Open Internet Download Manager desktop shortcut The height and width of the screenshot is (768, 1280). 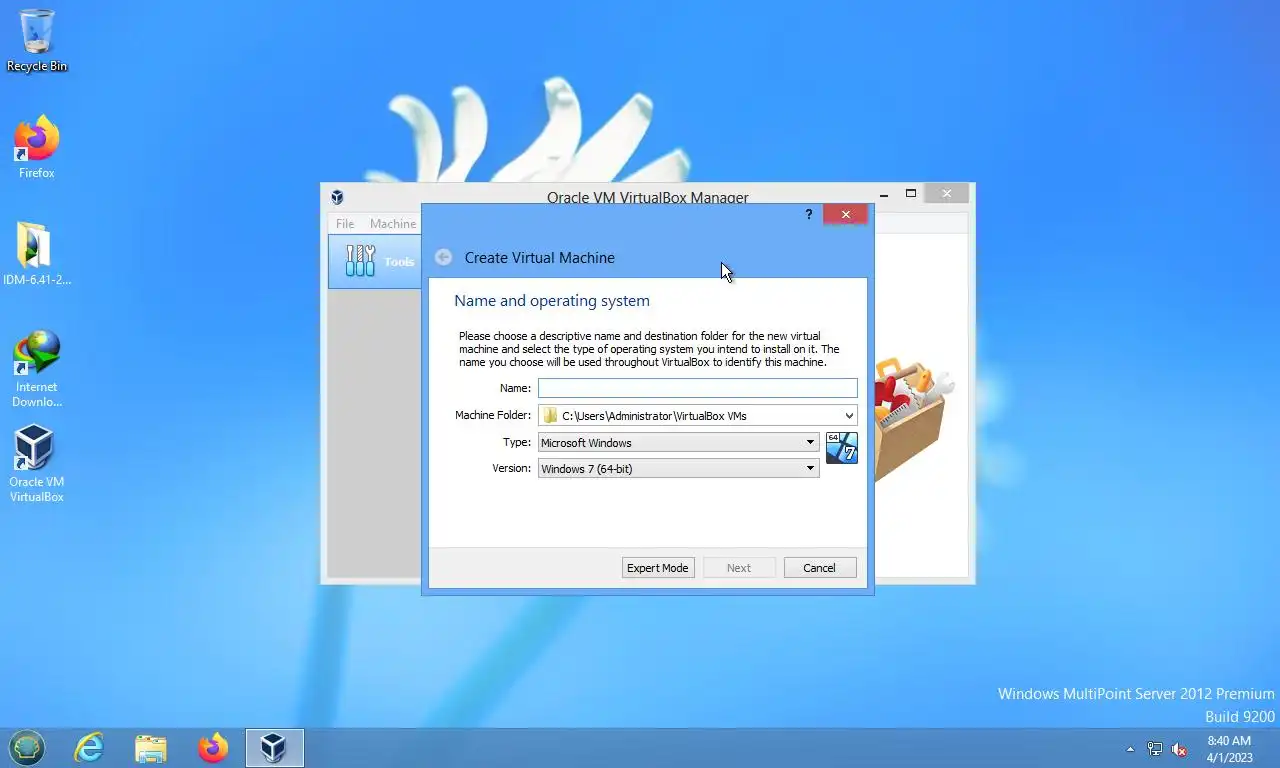pyautogui.click(x=37, y=369)
